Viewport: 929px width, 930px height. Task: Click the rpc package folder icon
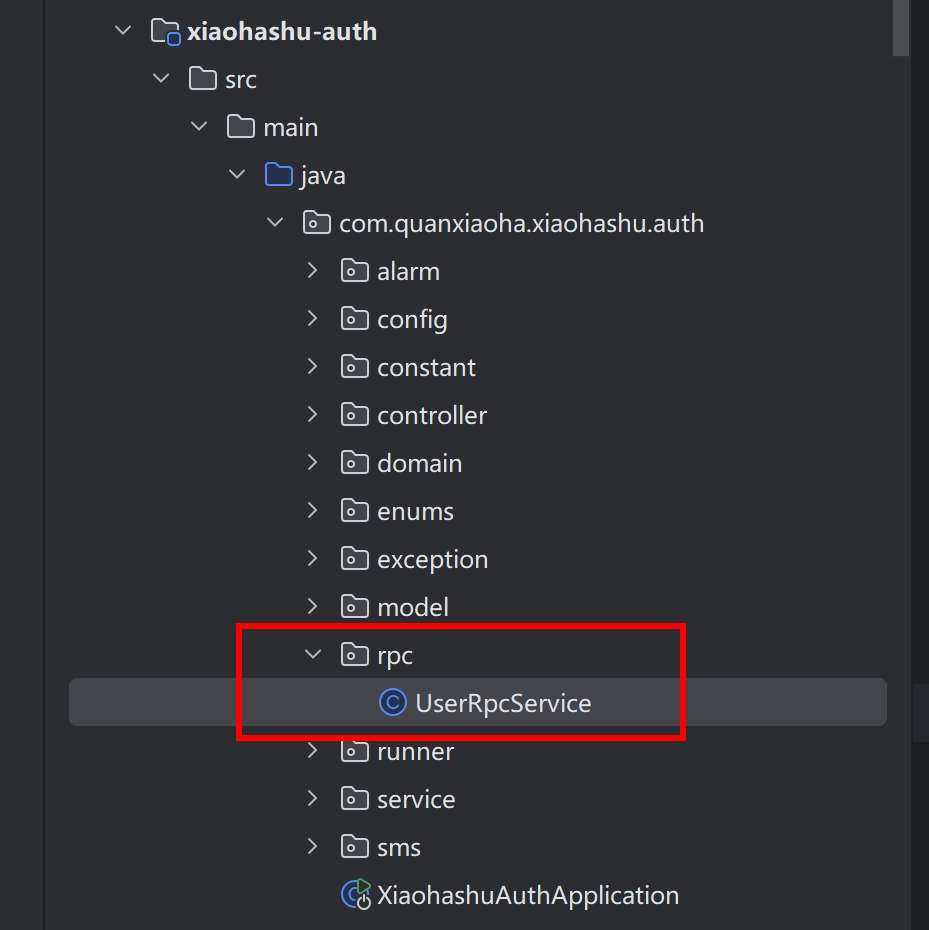(355, 655)
